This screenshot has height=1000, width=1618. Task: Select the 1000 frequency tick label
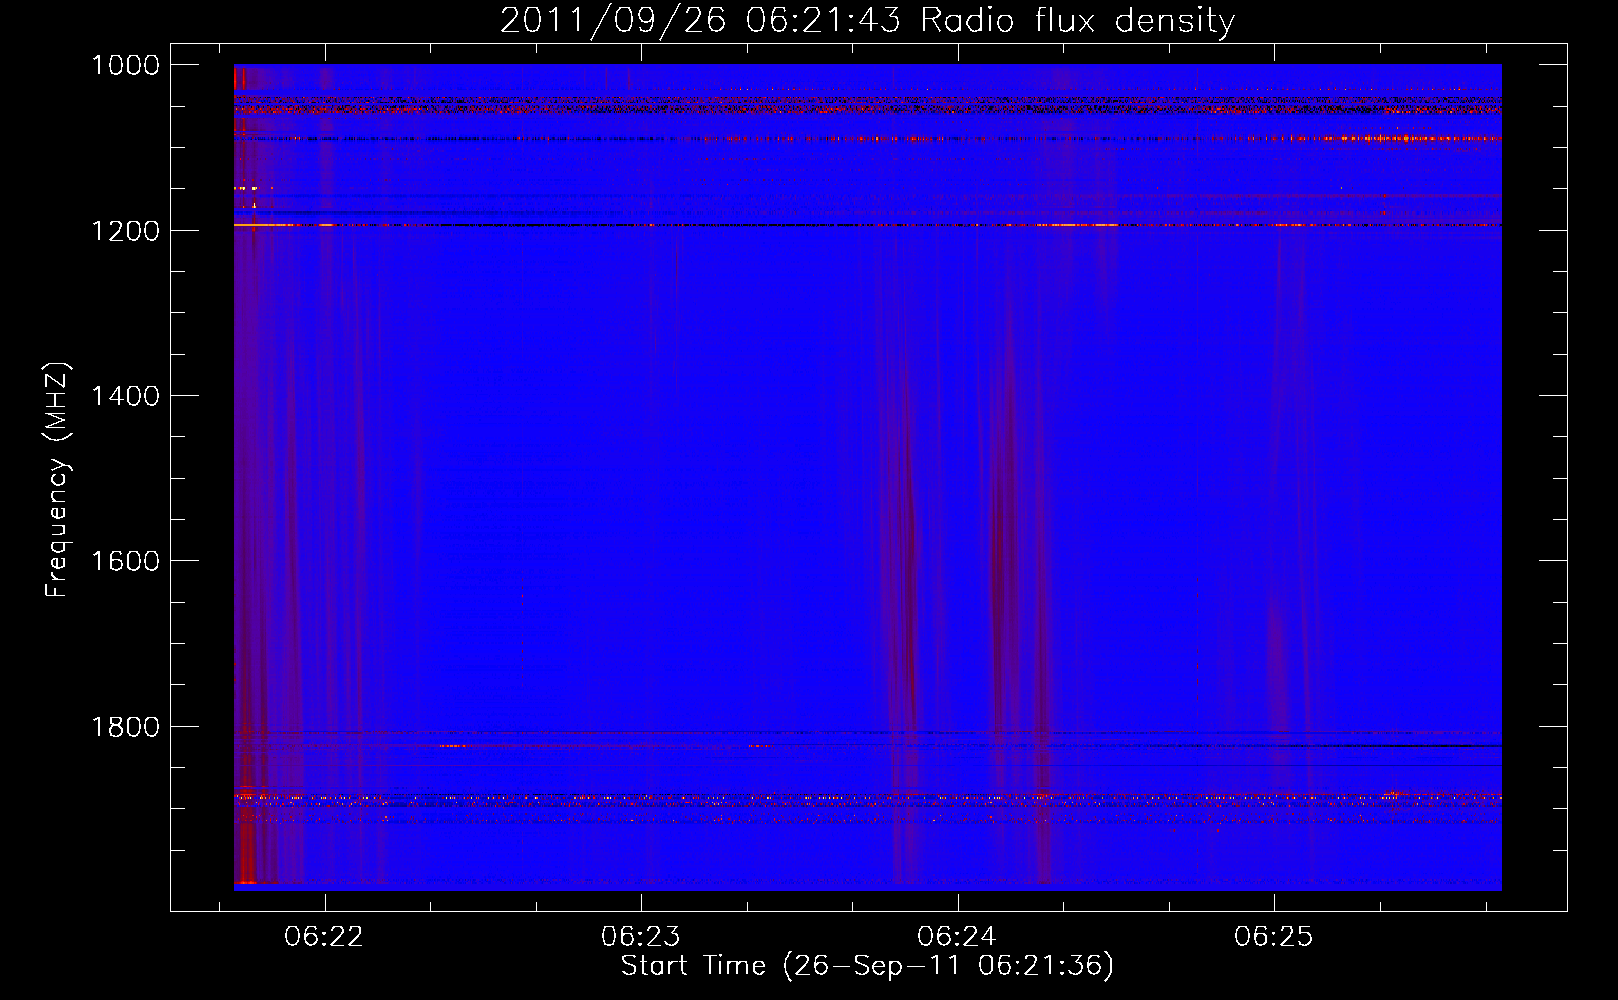point(125,65)
